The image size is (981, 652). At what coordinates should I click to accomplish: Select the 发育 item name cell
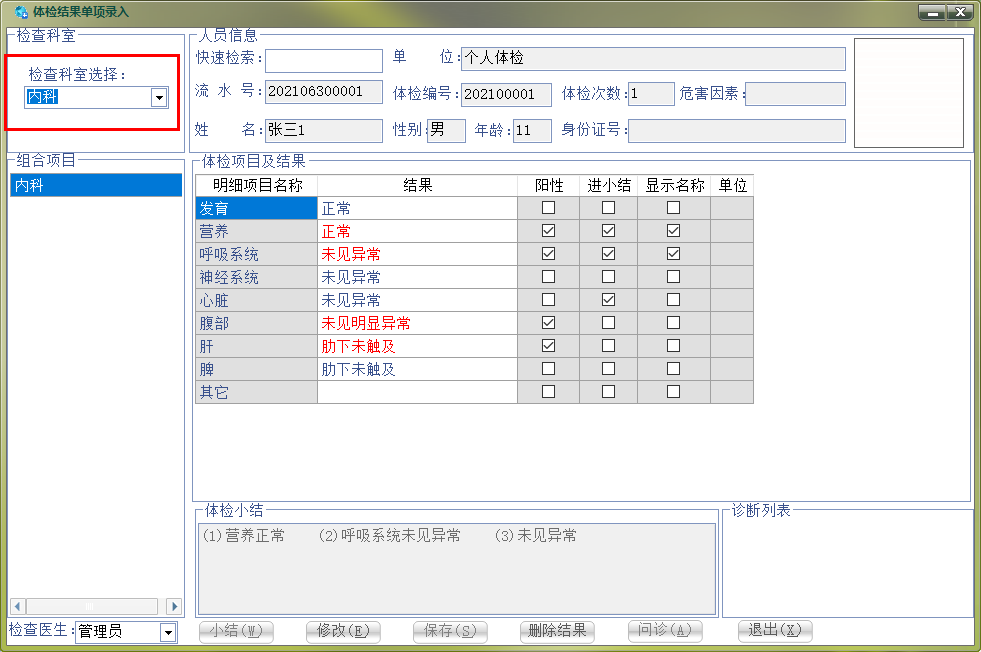click(257, 208)
